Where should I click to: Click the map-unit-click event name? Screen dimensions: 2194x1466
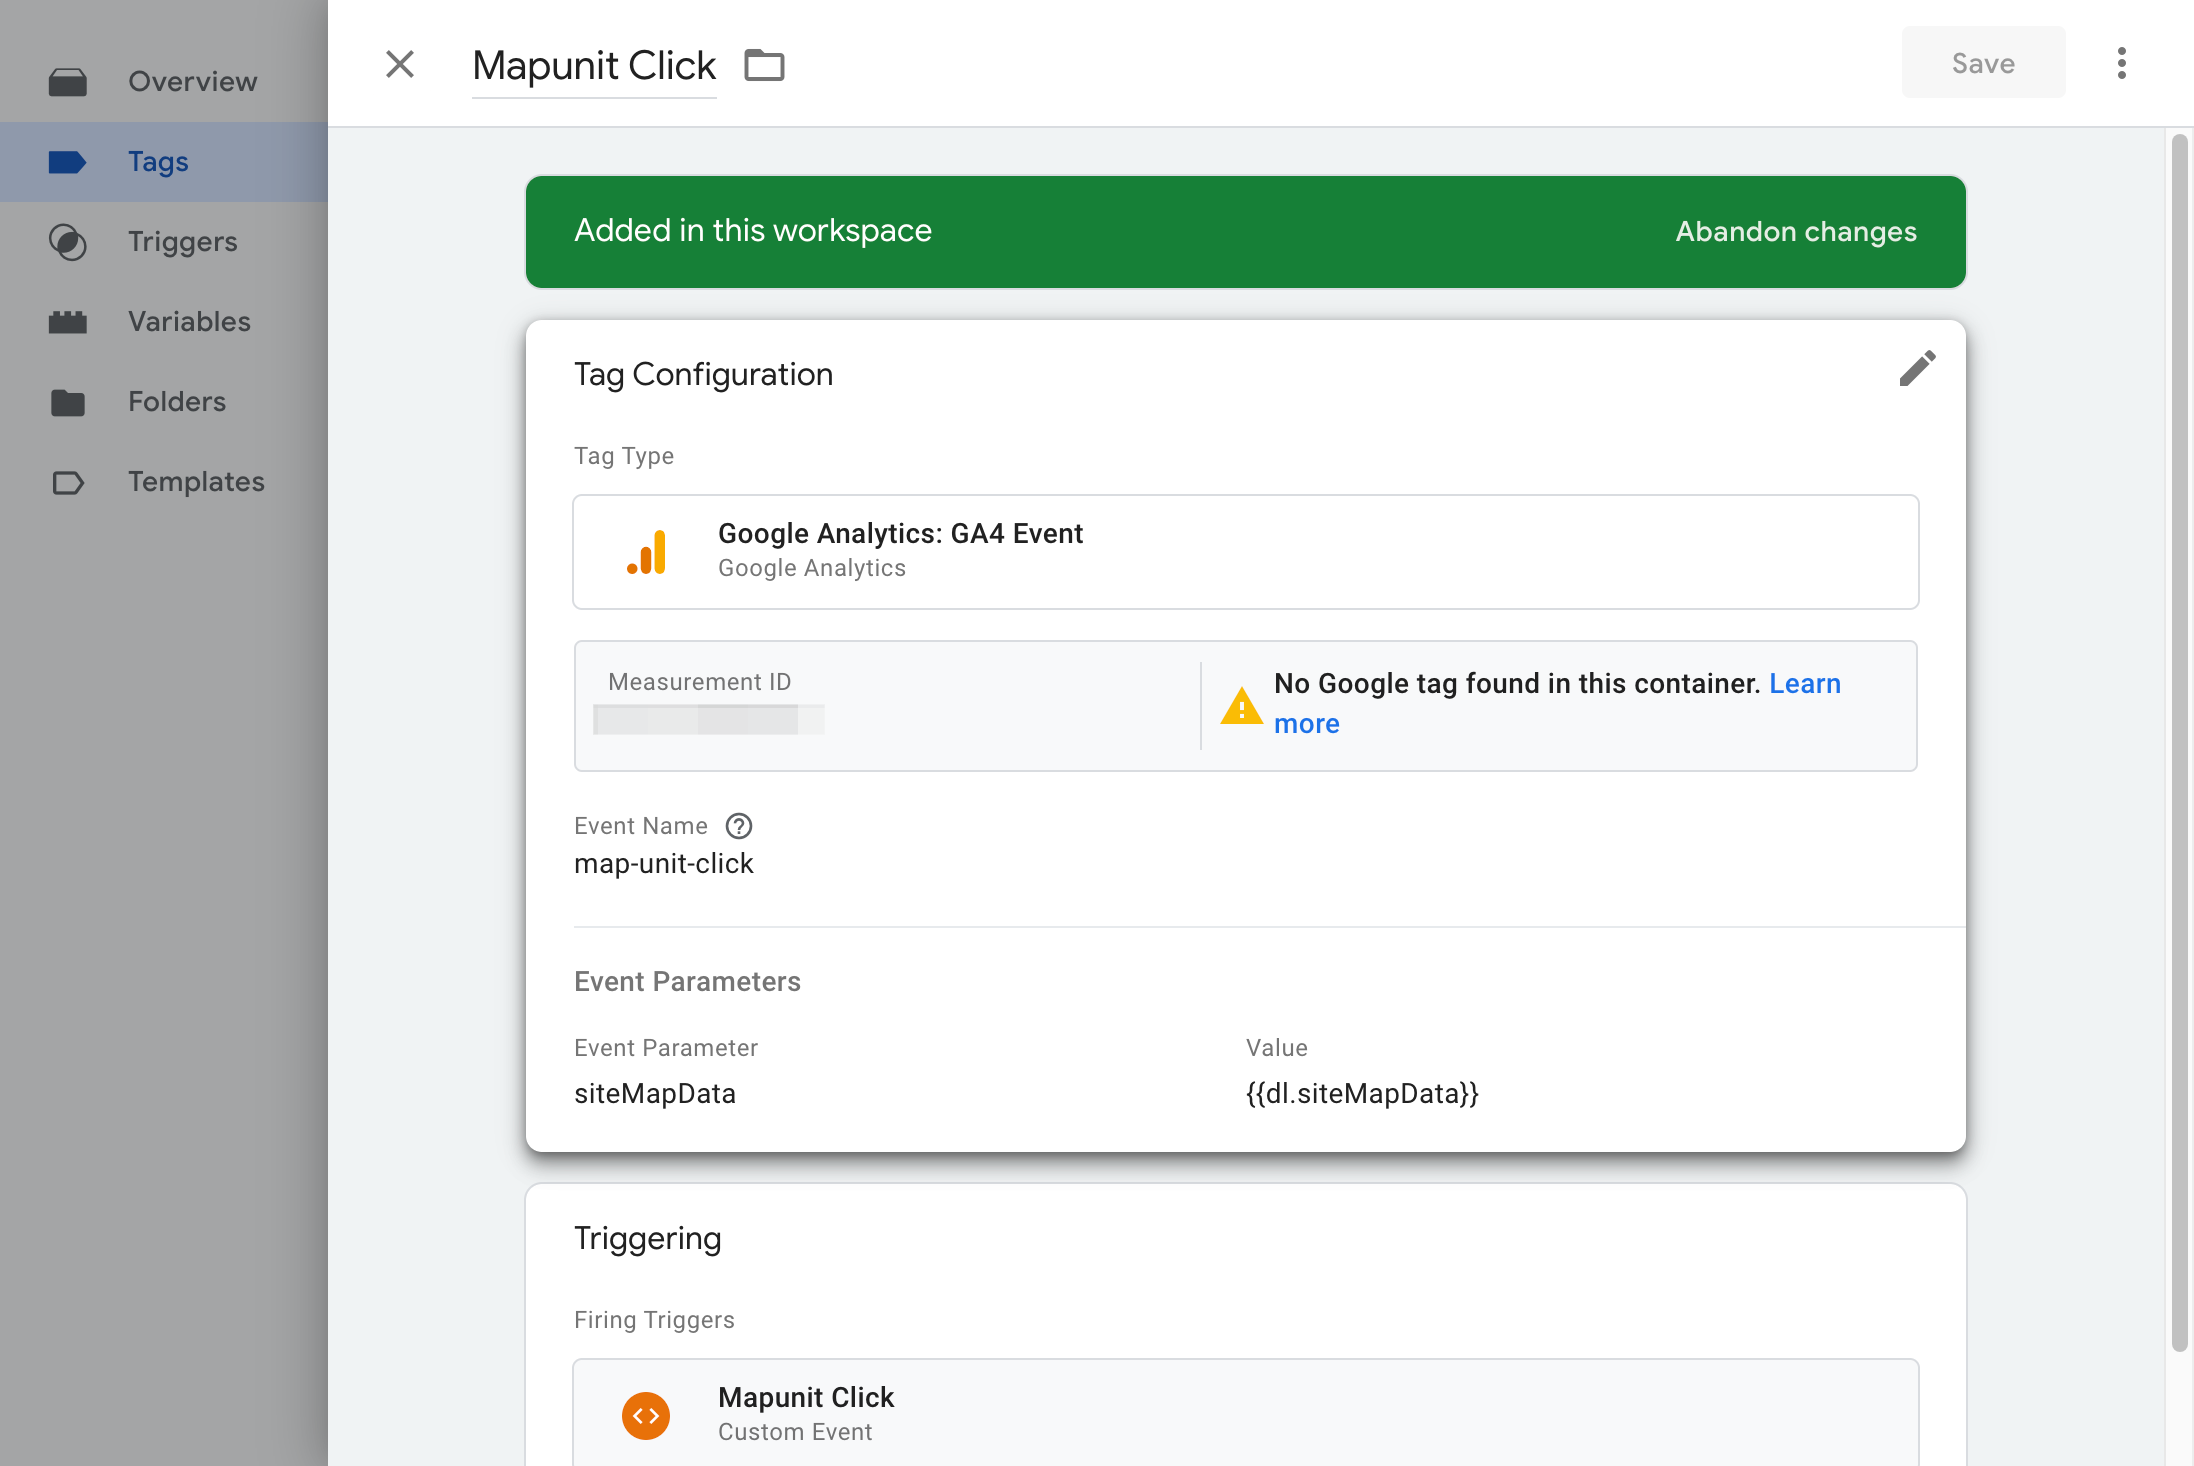pyautogui.click(x=663, y=864)
